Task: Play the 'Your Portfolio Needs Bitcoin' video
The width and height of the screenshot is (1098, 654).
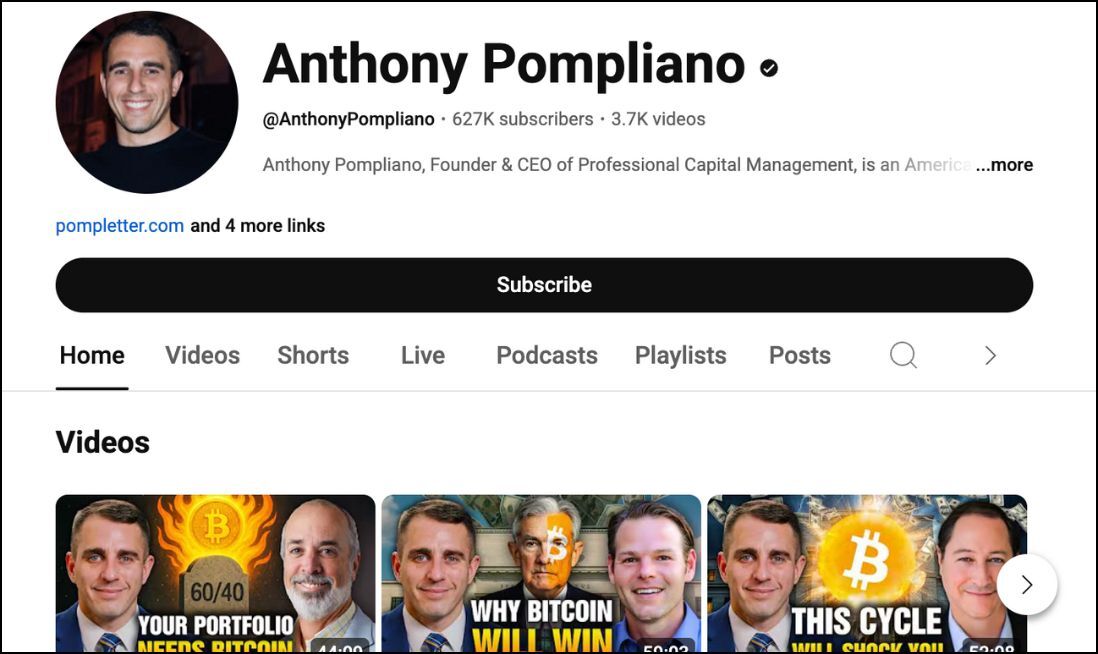Action: (x=215, y=573)
